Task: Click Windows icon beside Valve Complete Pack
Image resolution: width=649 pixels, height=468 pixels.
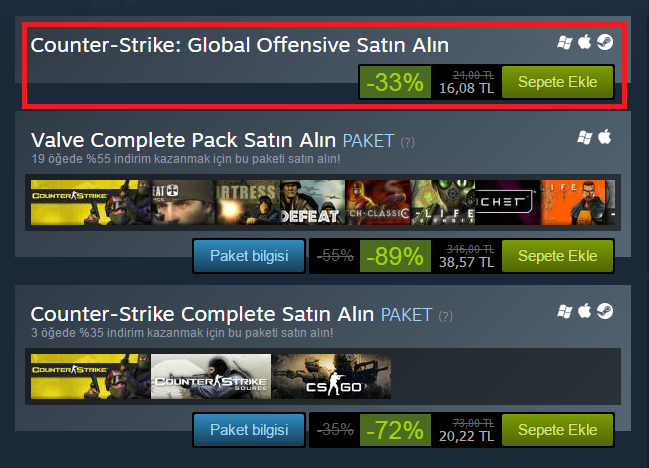Action: [x=585, y=137]
